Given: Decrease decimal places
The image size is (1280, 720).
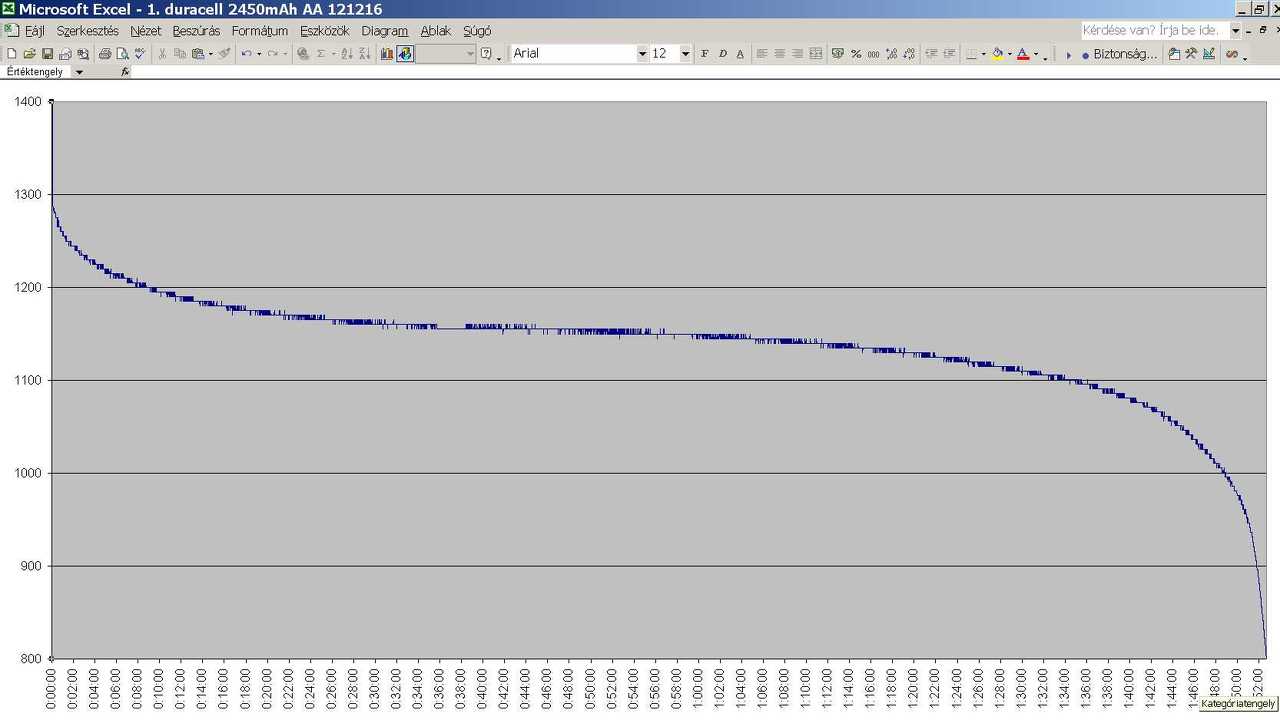Looking at the screenshot, I should click(908, 54).
